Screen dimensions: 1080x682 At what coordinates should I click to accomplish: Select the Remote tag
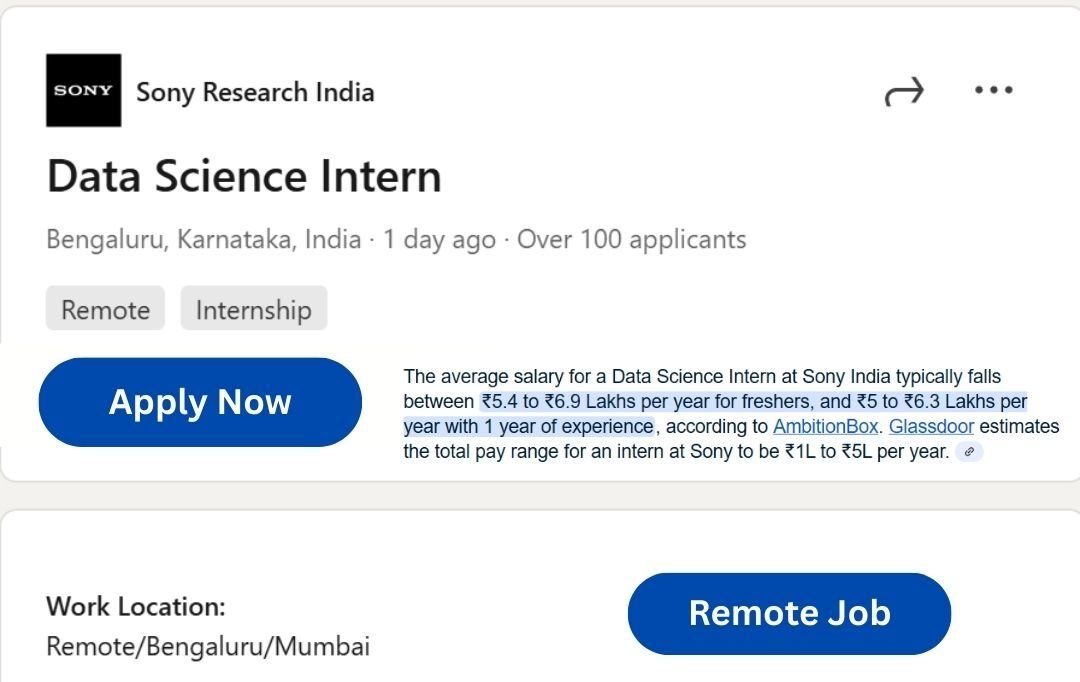[105, 310]
